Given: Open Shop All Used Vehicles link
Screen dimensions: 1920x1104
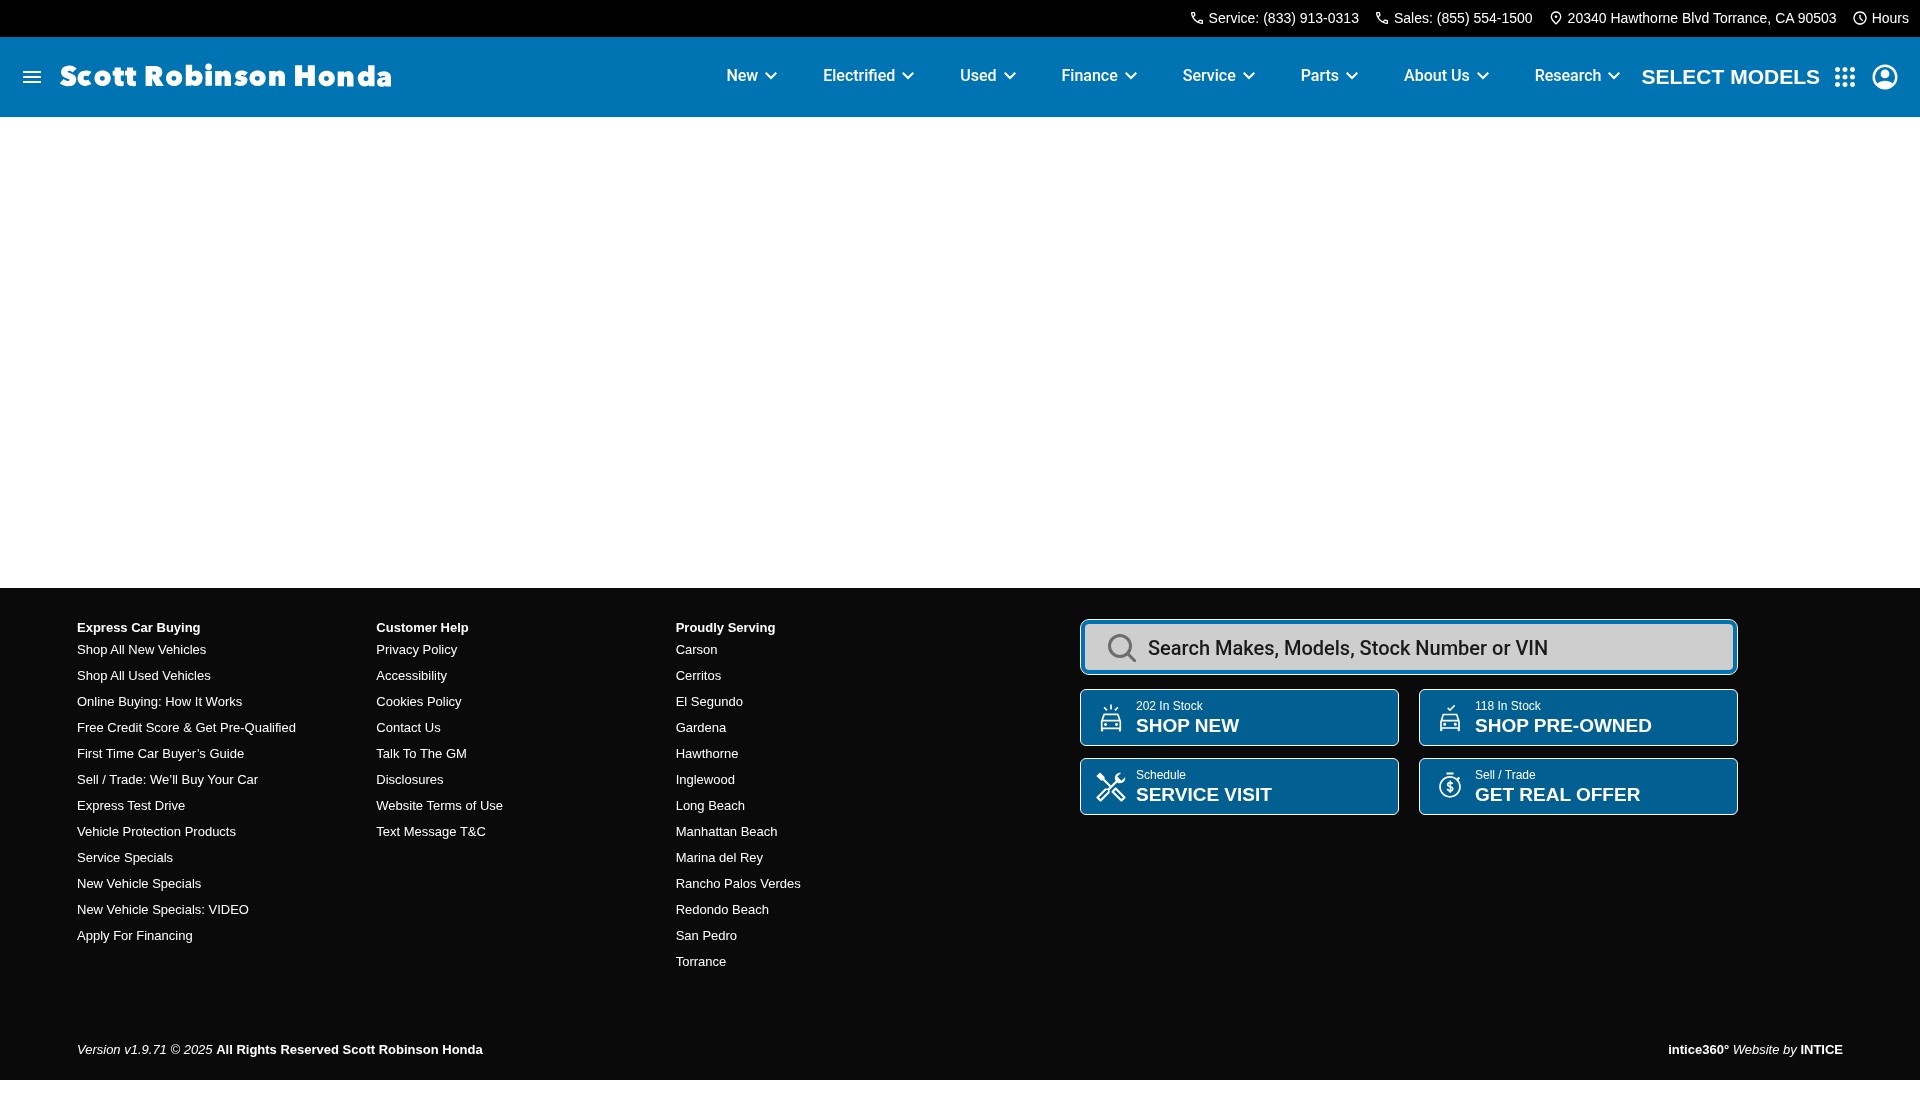Looking at the screenshot, I should [x=144, y=676].
